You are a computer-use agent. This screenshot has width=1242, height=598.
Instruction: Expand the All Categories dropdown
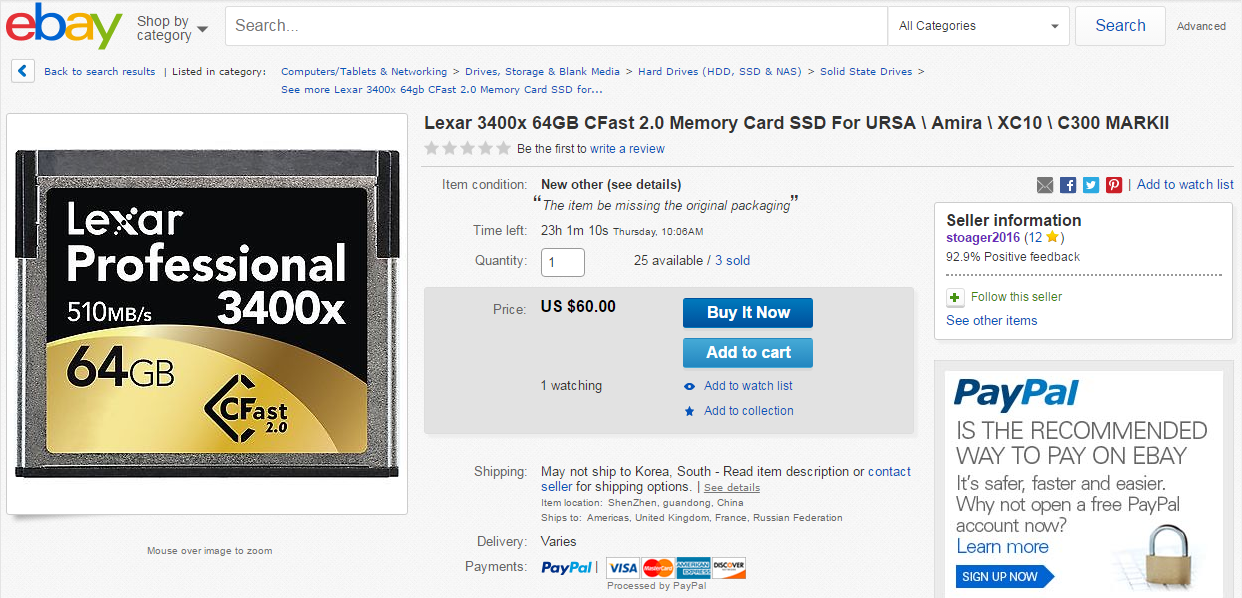[978, 26]
